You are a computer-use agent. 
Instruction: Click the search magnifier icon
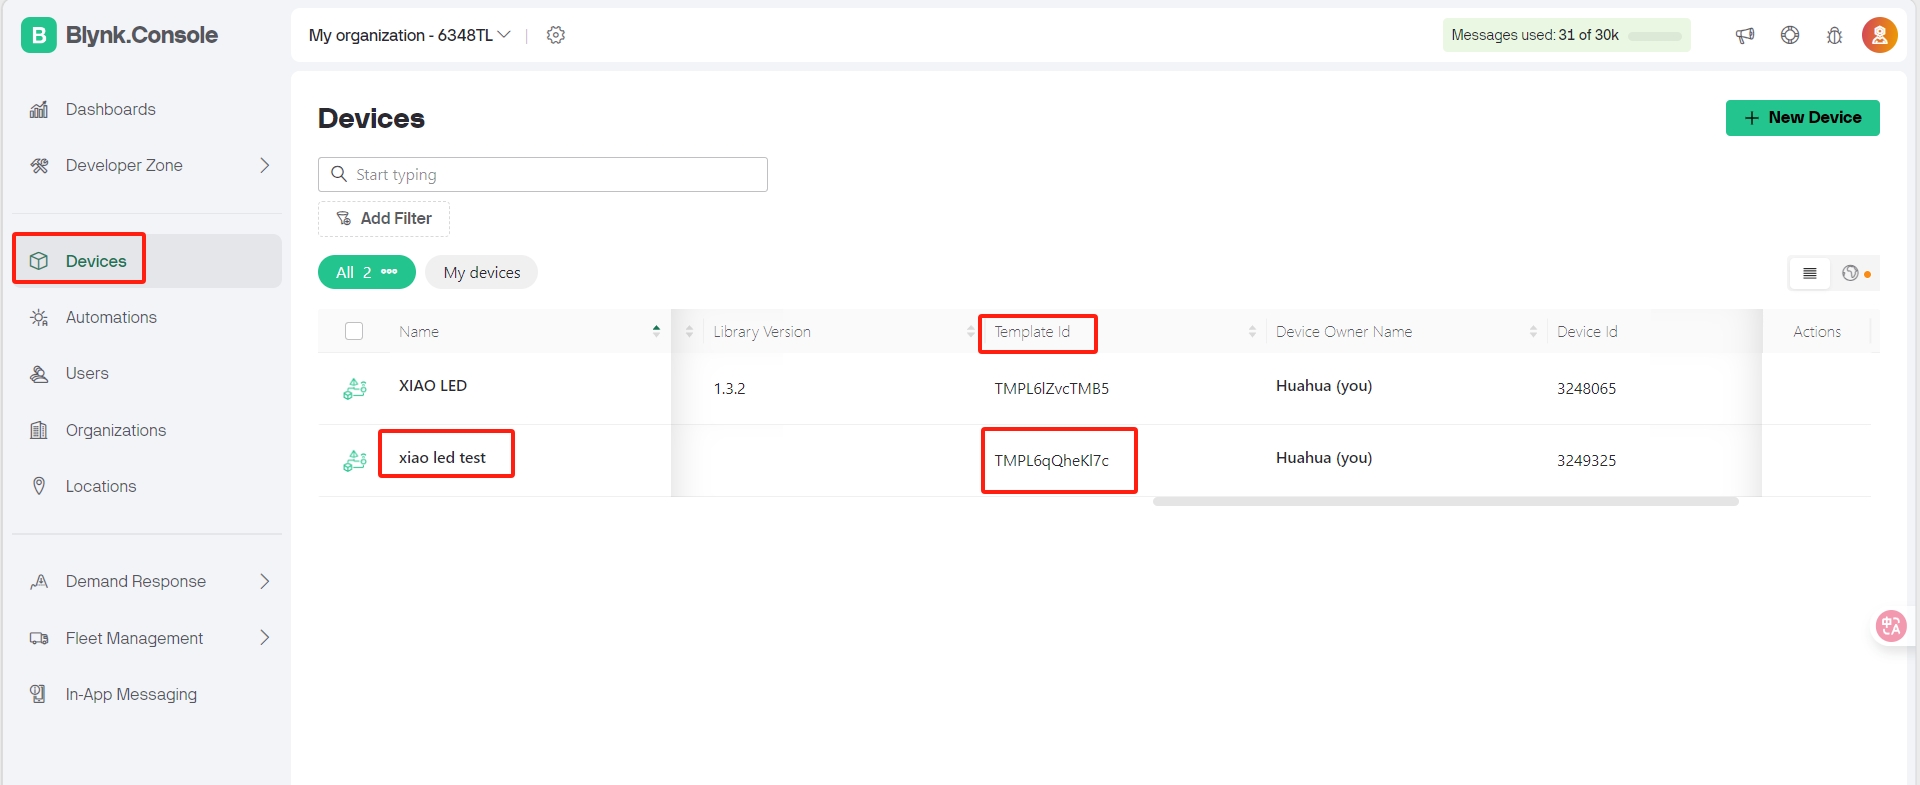pyautogui.click(x=339, y=174)
